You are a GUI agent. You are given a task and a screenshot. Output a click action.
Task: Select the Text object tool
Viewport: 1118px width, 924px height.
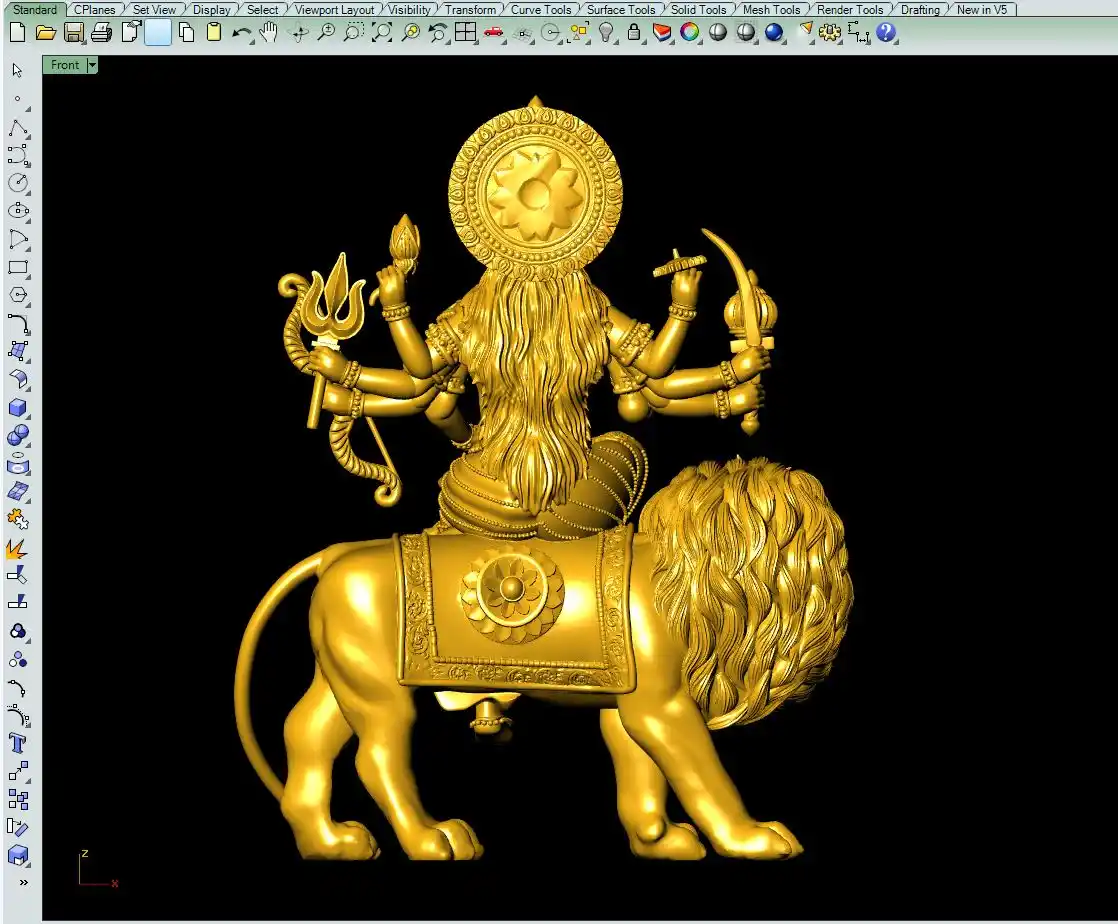[x=17, y=743]
